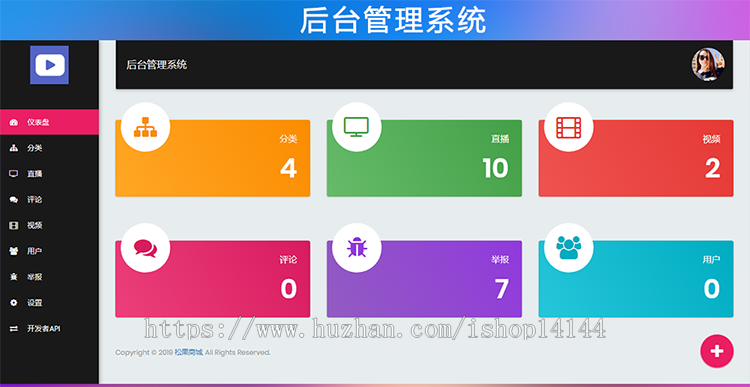750x387 pixels.
Task: Click the 后台管理系统 title in dark header
Action: click(156, 65)
